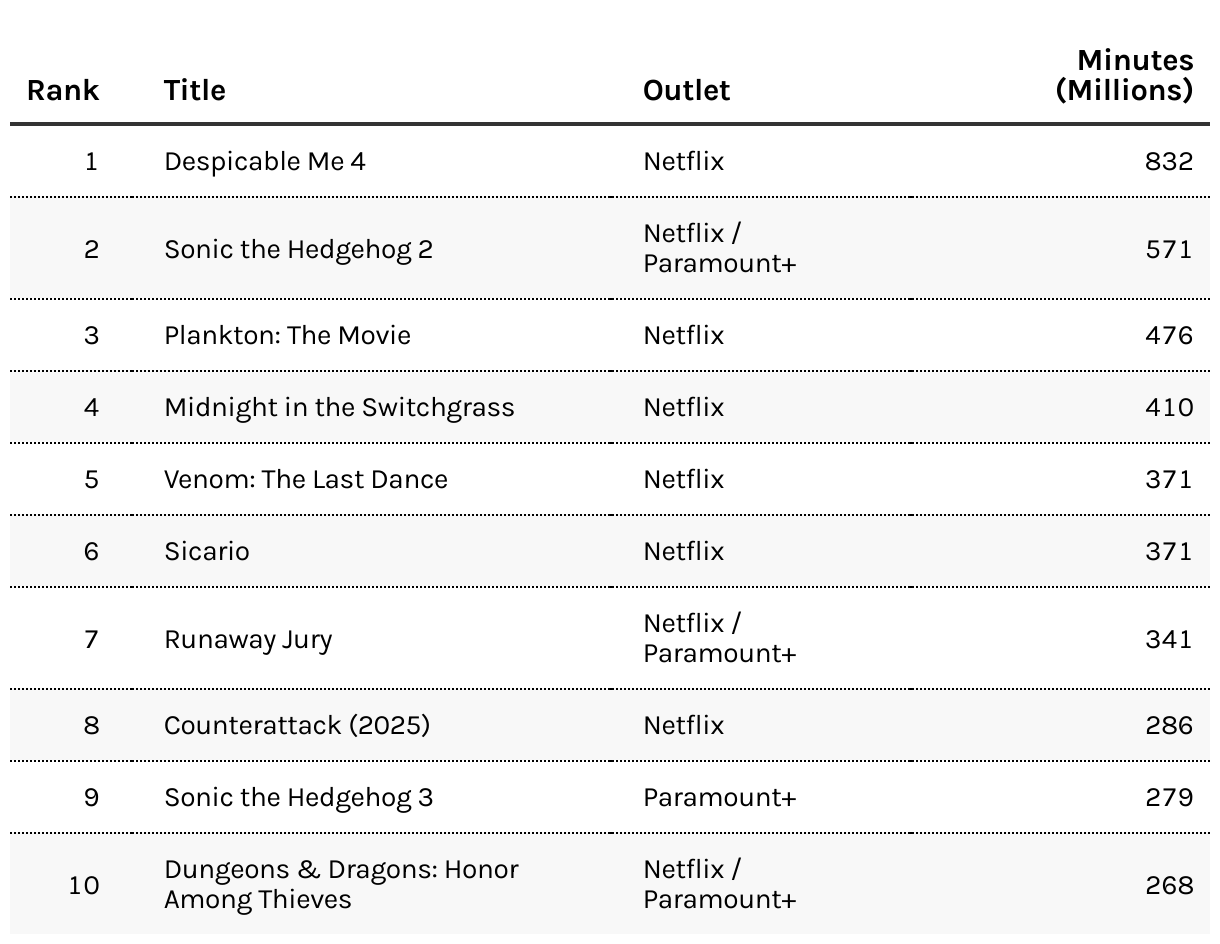Click the Paramount+ outlet in rank 9 row

point(720,797)
